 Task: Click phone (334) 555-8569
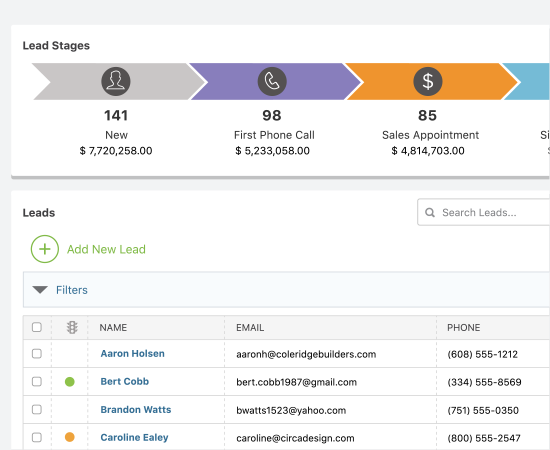click(x=484, y=382)
